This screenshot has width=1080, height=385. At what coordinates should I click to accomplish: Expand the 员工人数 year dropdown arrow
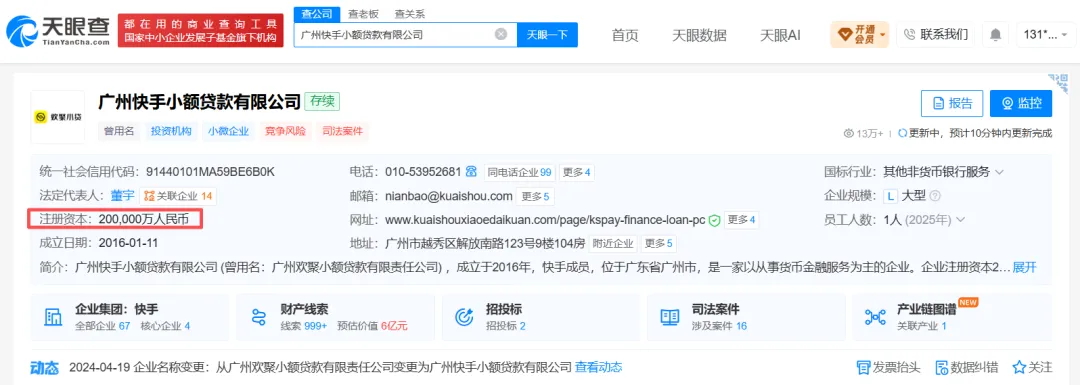960,220
